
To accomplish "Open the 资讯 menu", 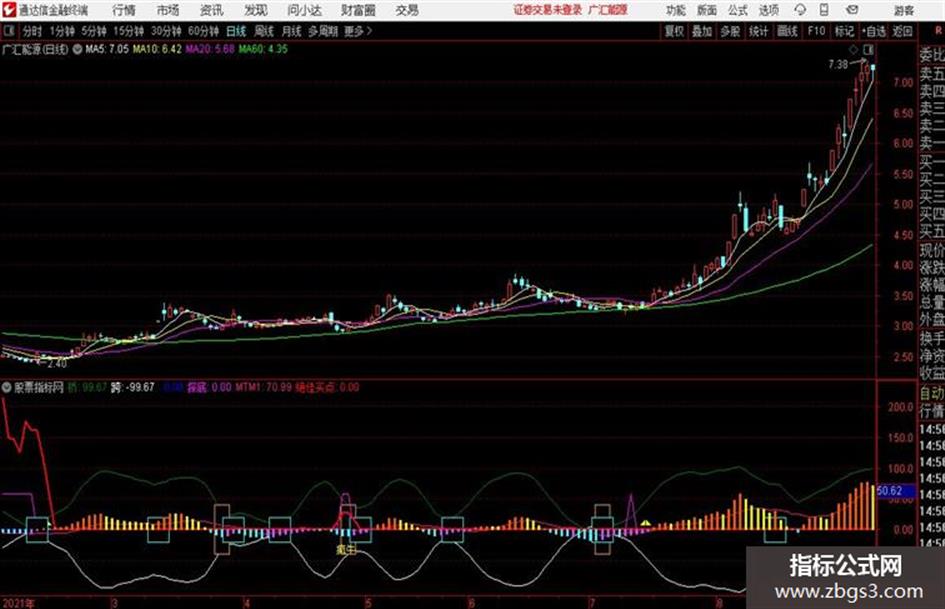I will tap(211, 10).
